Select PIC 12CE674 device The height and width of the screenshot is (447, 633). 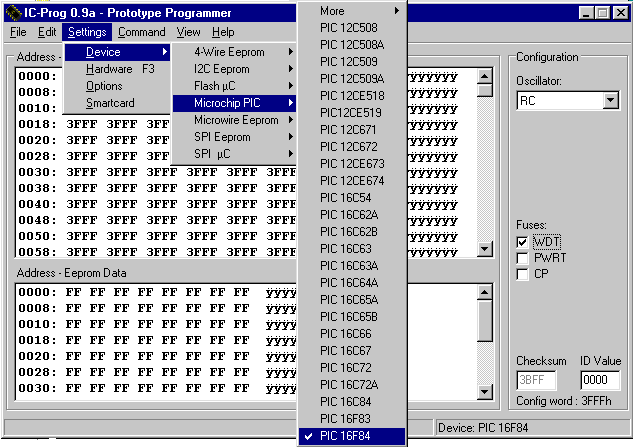pyautogui.click(x=352, y=181)
